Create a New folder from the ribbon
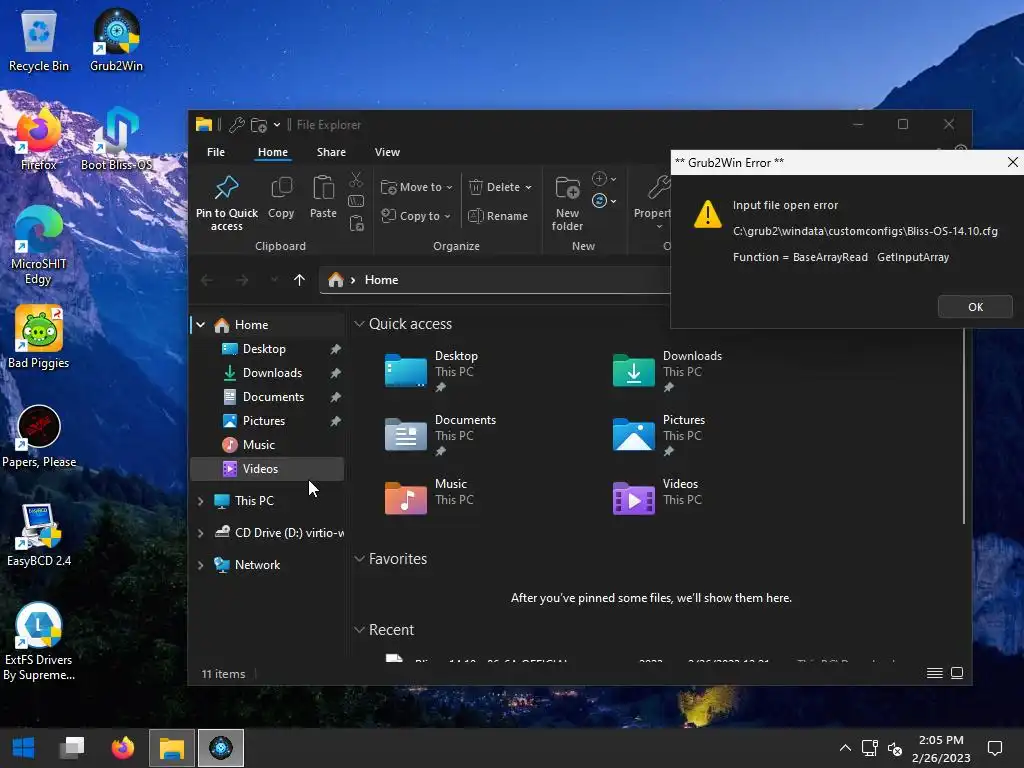This screenshot has height=768, width=1024. click(567, 203)
